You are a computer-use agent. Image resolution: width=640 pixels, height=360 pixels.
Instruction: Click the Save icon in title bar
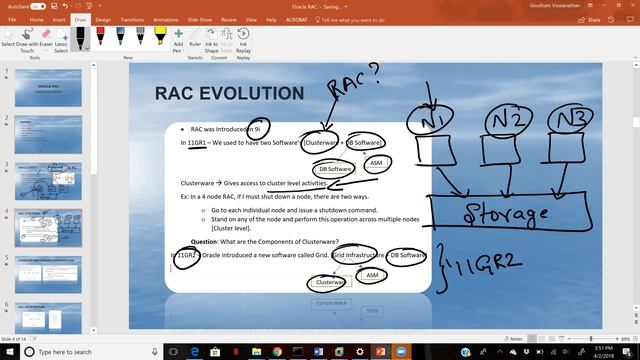[54, 7]
